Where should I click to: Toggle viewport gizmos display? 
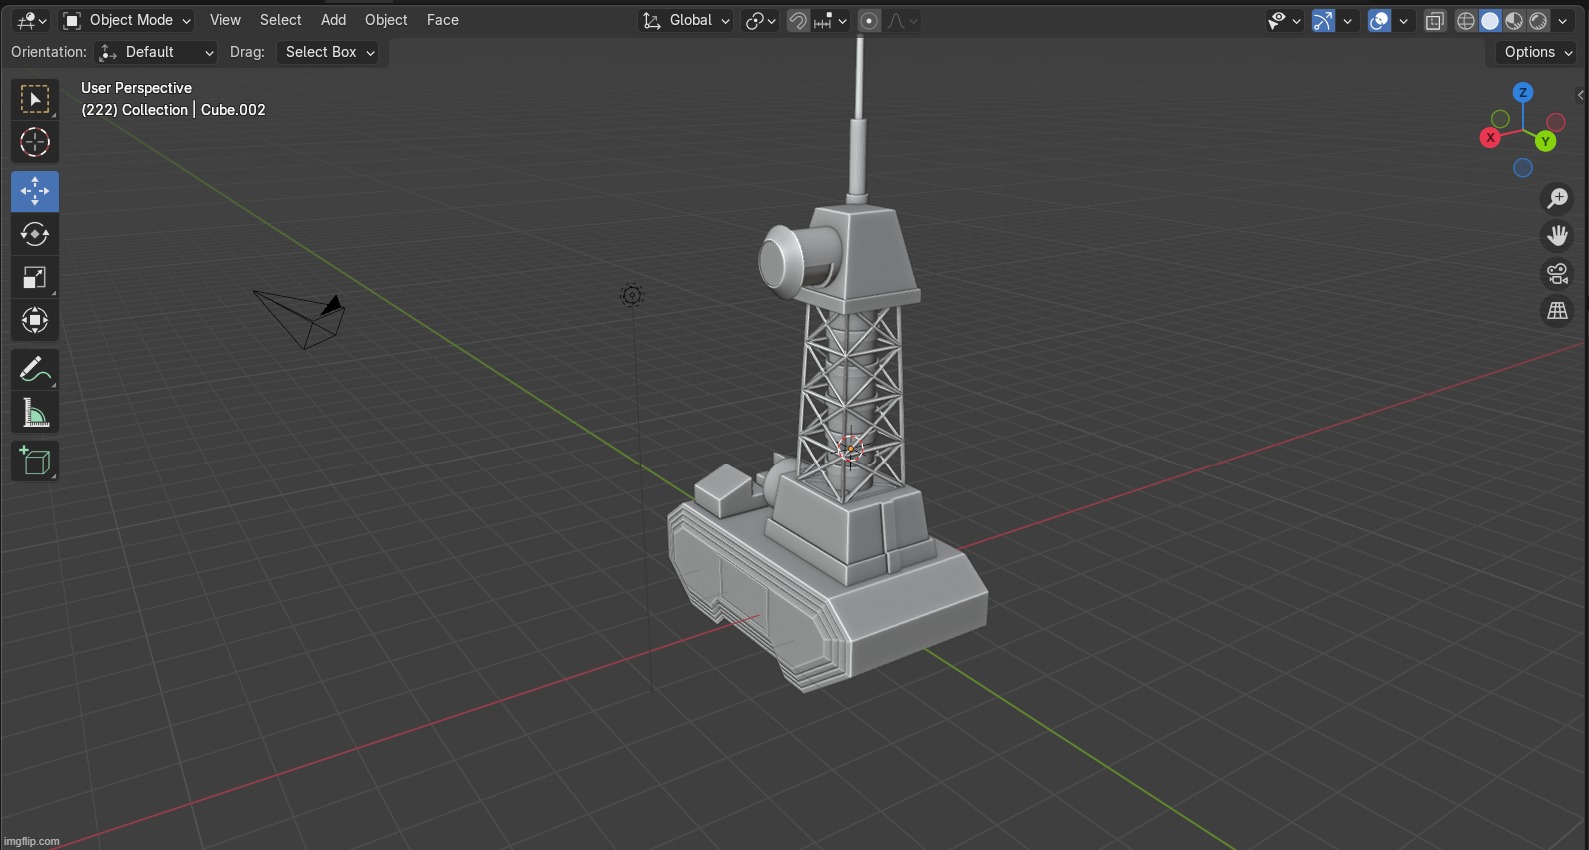1324,20
